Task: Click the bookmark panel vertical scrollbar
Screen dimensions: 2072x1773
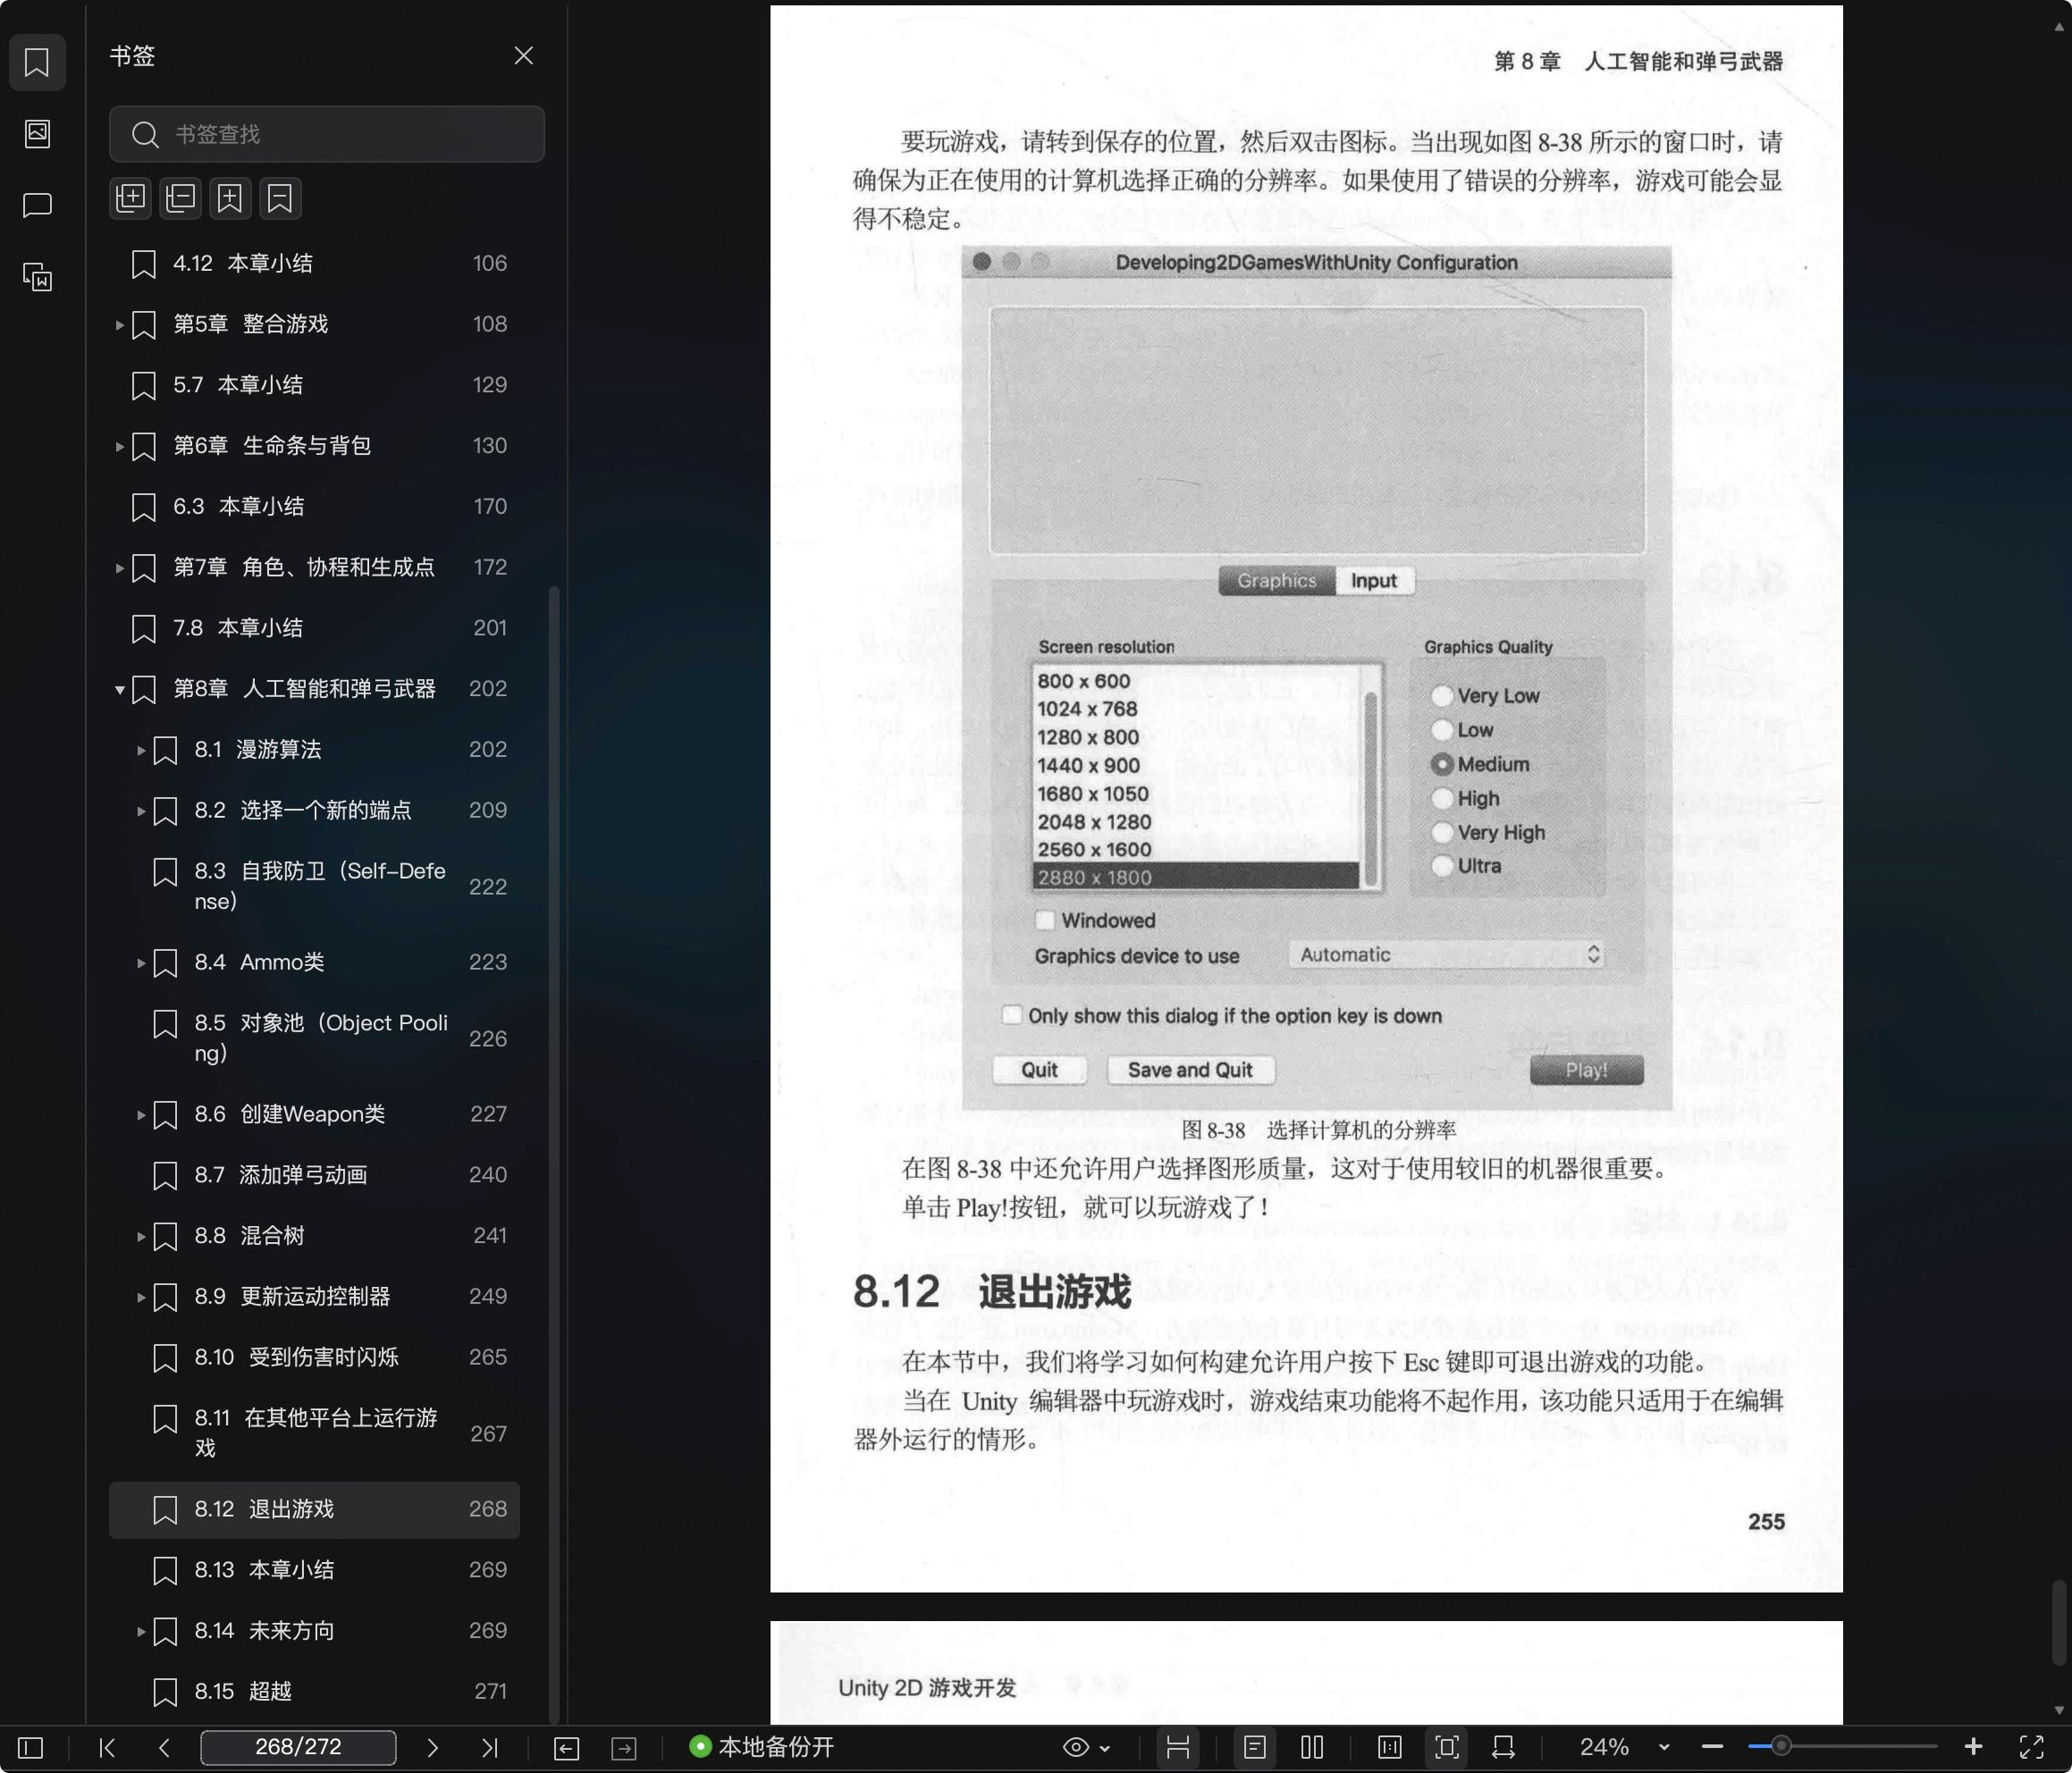Action: (554, 1154)
